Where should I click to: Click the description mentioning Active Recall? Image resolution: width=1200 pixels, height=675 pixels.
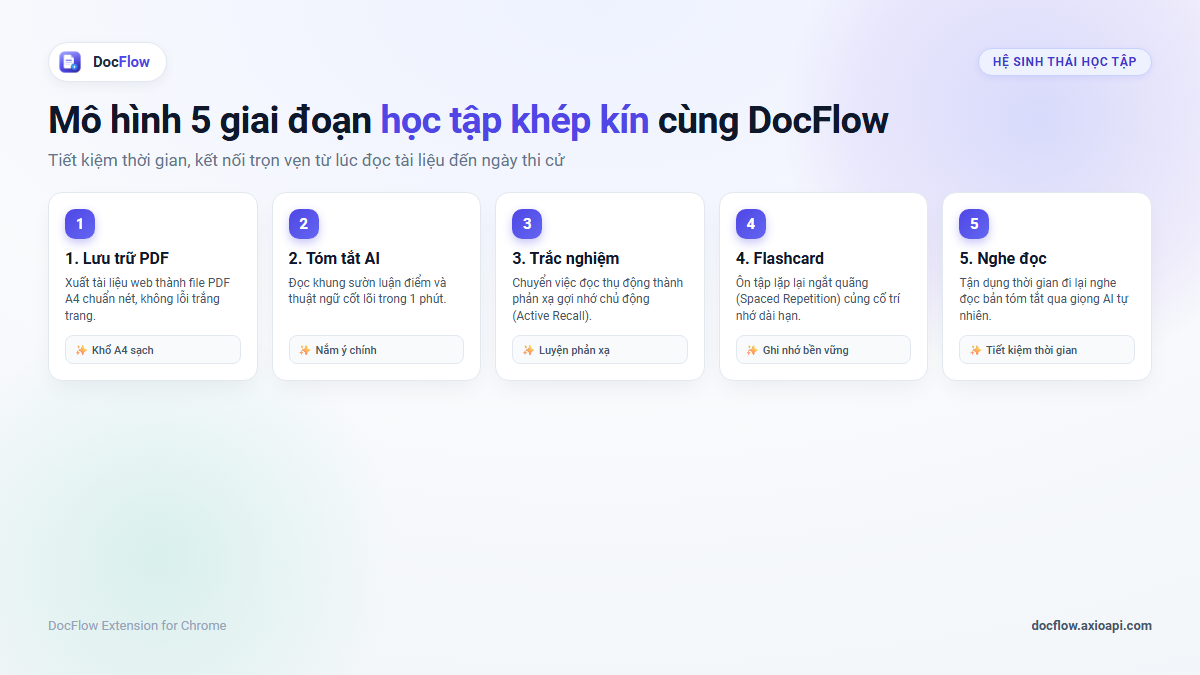(x=598, y=299)
